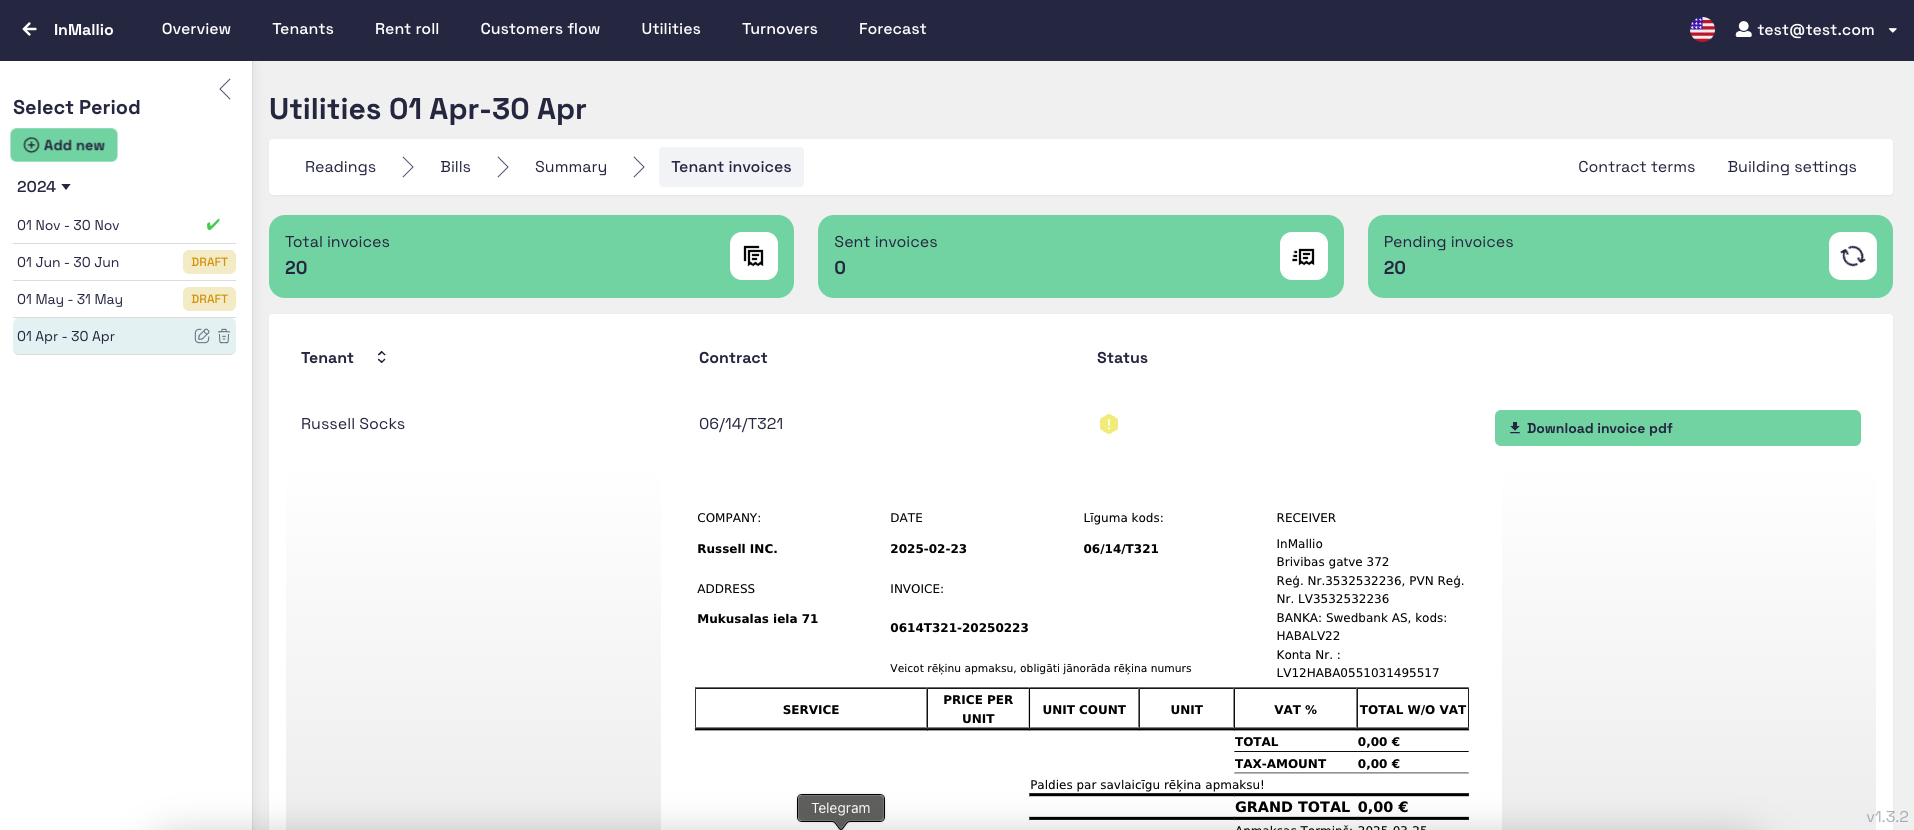Open the 2024 year dropdown
Screen dimensions: 1914x830
tap(44, 187)
